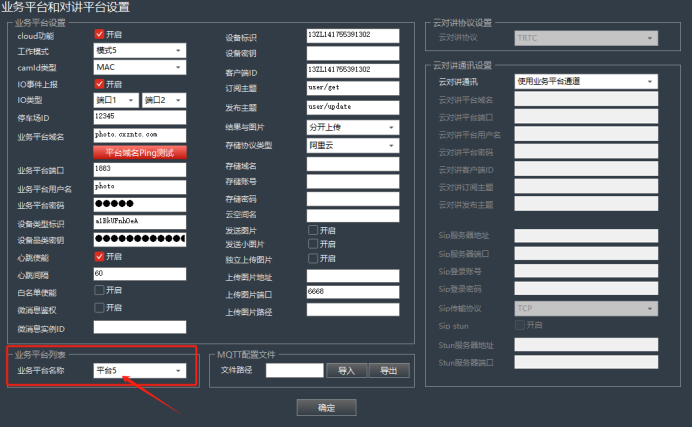
Task: Click the 云对讲客户端ID field
Action: click(586, 169)
